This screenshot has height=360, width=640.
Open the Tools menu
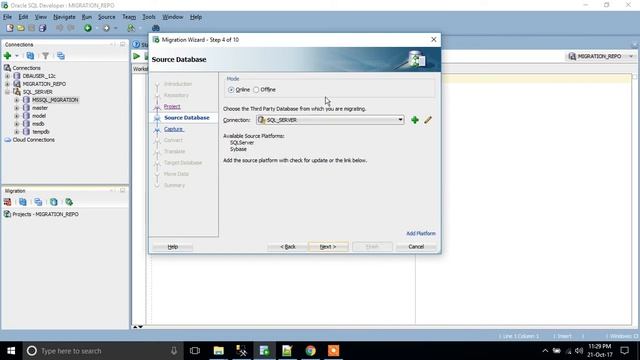149,17
